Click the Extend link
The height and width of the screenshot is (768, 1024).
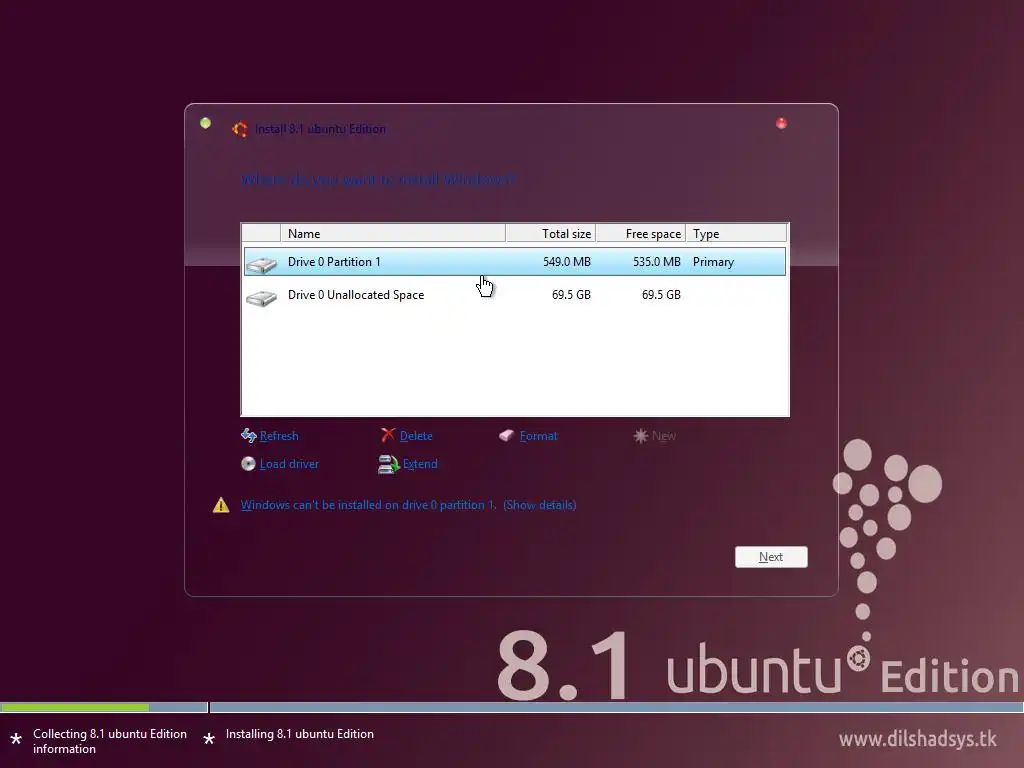click(420, 464)
